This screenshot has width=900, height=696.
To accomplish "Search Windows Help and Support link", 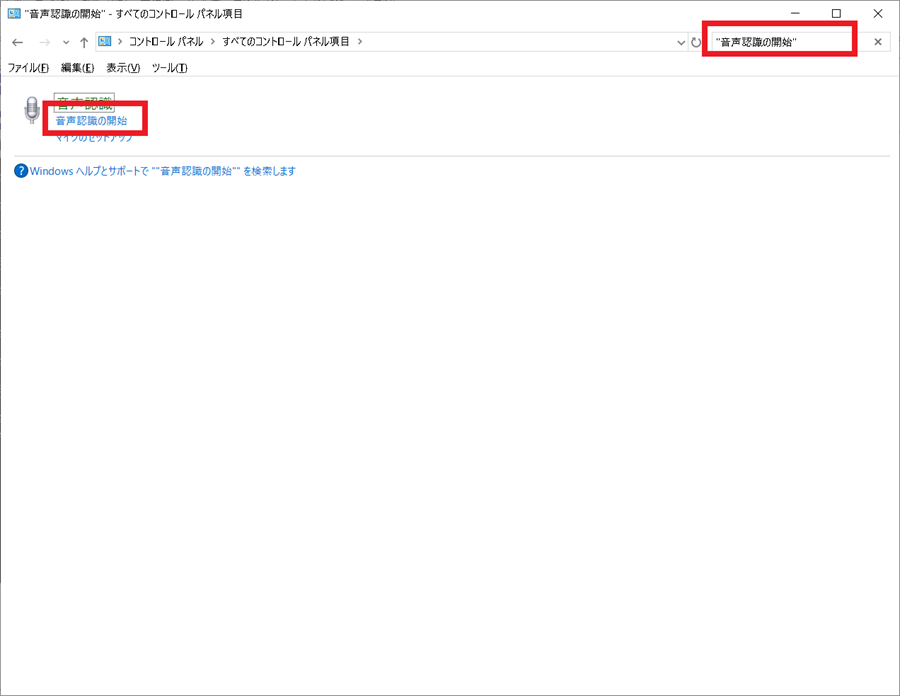I will coord(162,171).
